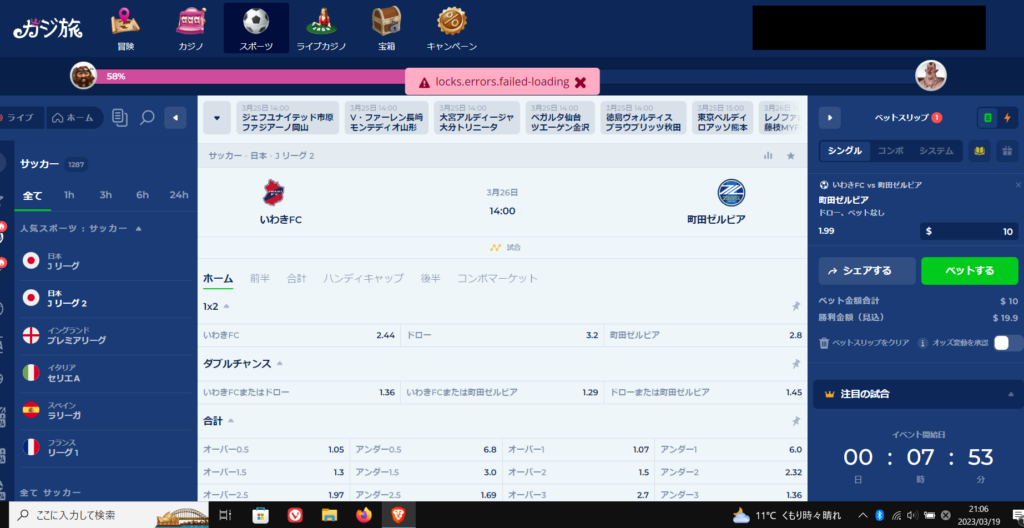The height and width of the screenshot is (528, 1024).
Task: Click the stake amount field showing 10
Action: 968,231
